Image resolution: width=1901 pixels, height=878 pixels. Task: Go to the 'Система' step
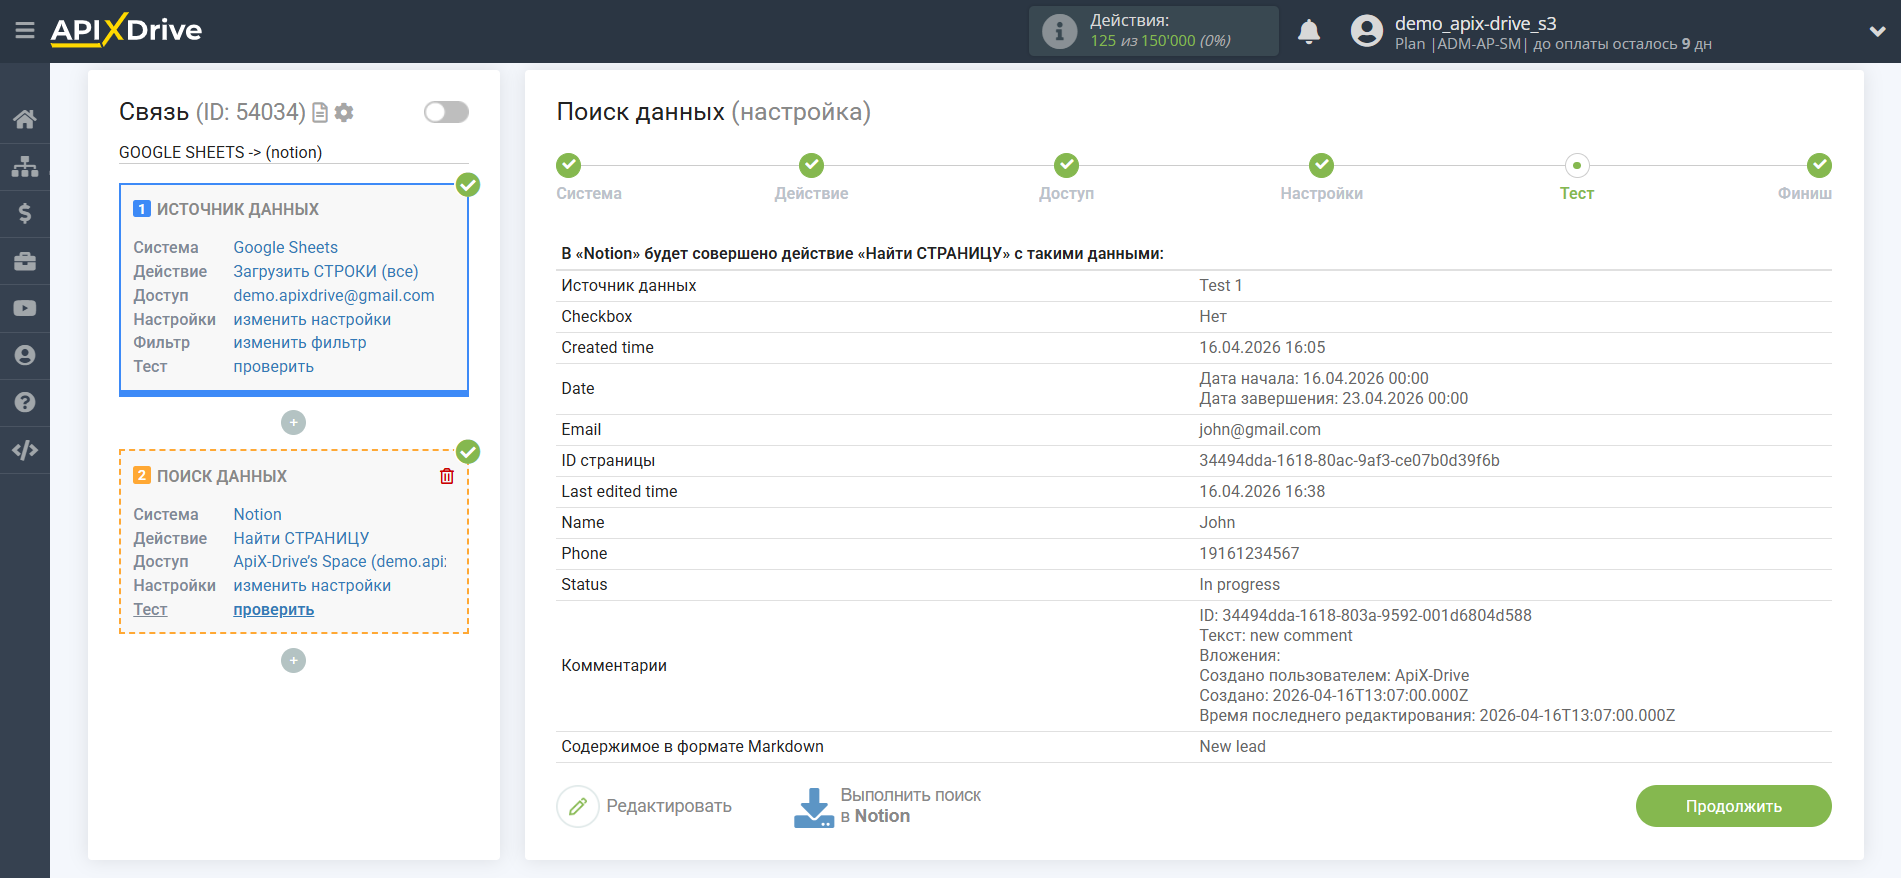569,165
